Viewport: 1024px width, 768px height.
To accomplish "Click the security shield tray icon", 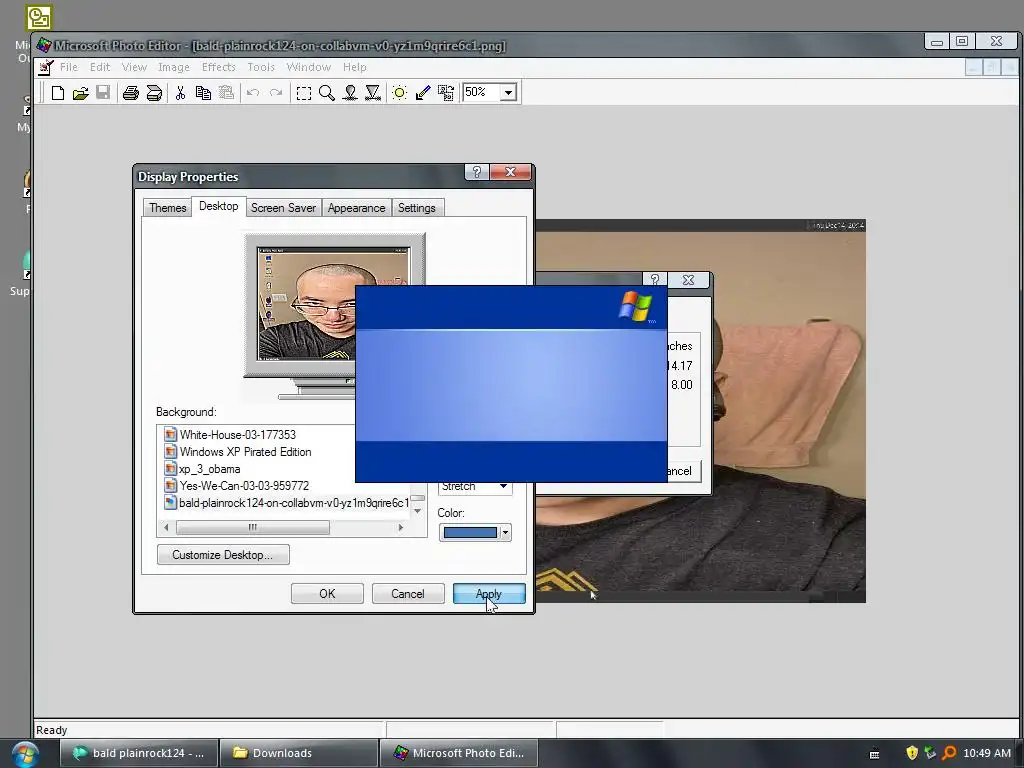I will click(912, 753).
